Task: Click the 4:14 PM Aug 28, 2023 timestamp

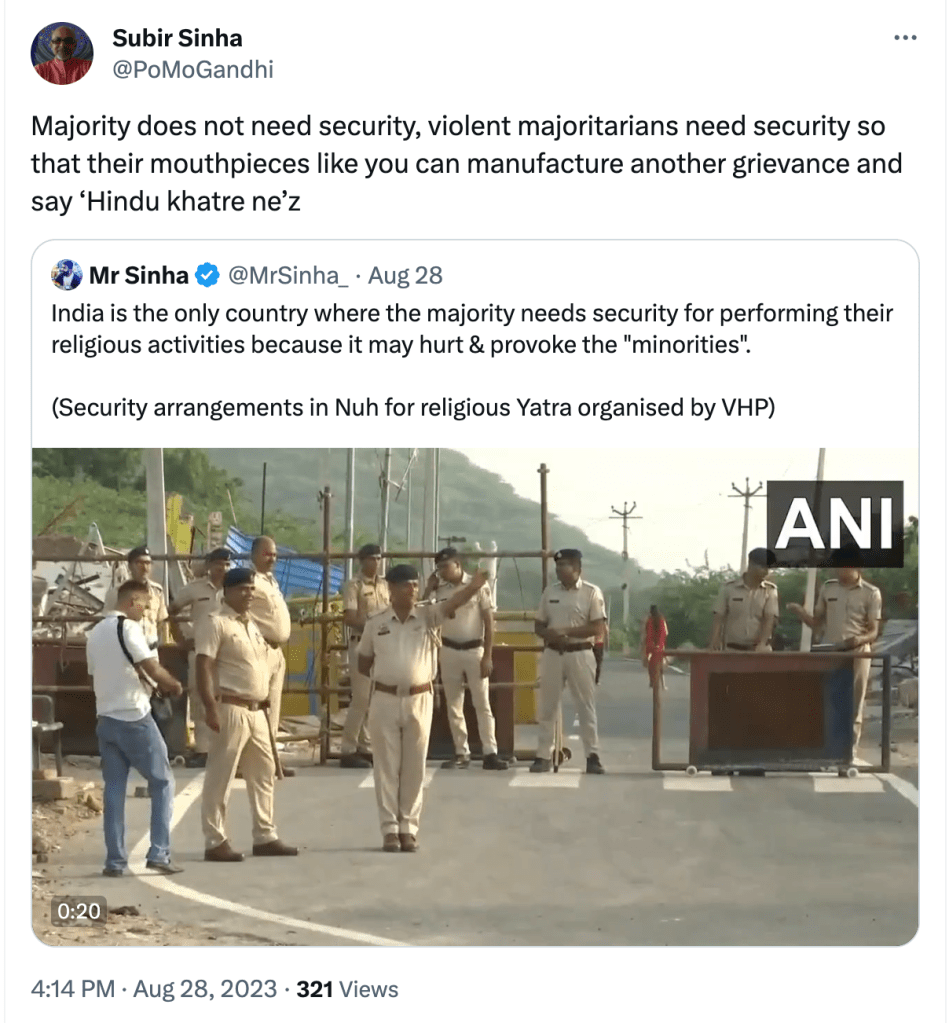Action: 154,989
